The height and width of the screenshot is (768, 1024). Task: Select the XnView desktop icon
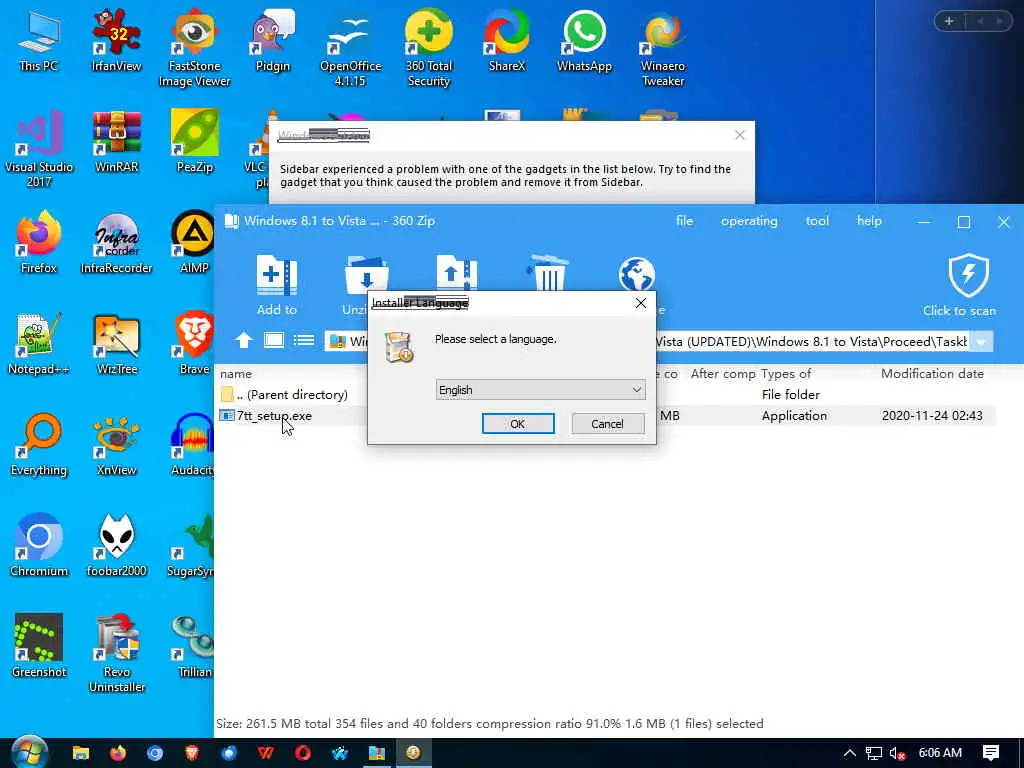(x=116, y=445)
